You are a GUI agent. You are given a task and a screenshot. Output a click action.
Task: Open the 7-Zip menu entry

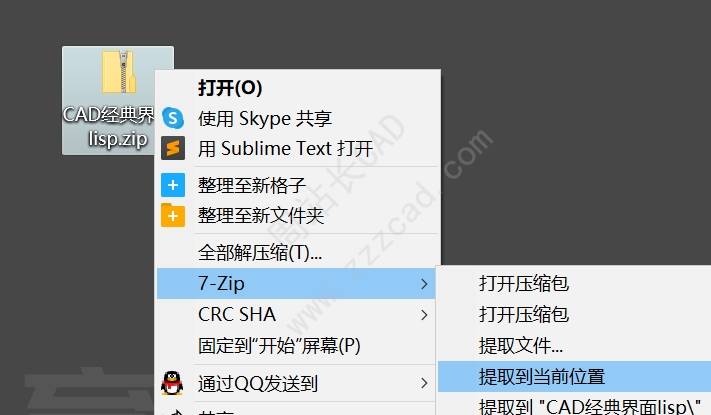pos(296,283)
